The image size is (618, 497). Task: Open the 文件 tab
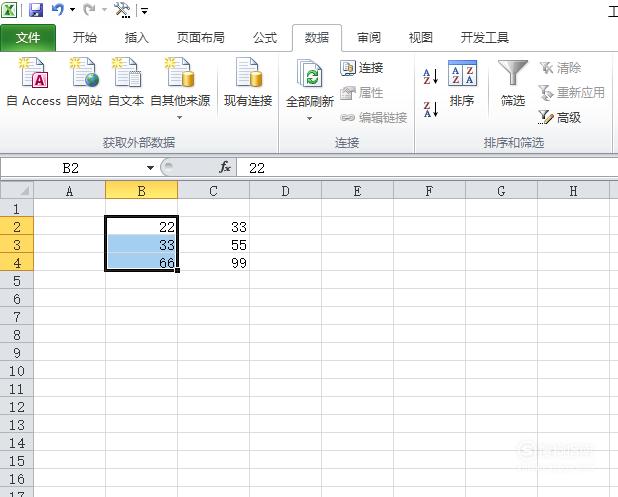point(28,38)
